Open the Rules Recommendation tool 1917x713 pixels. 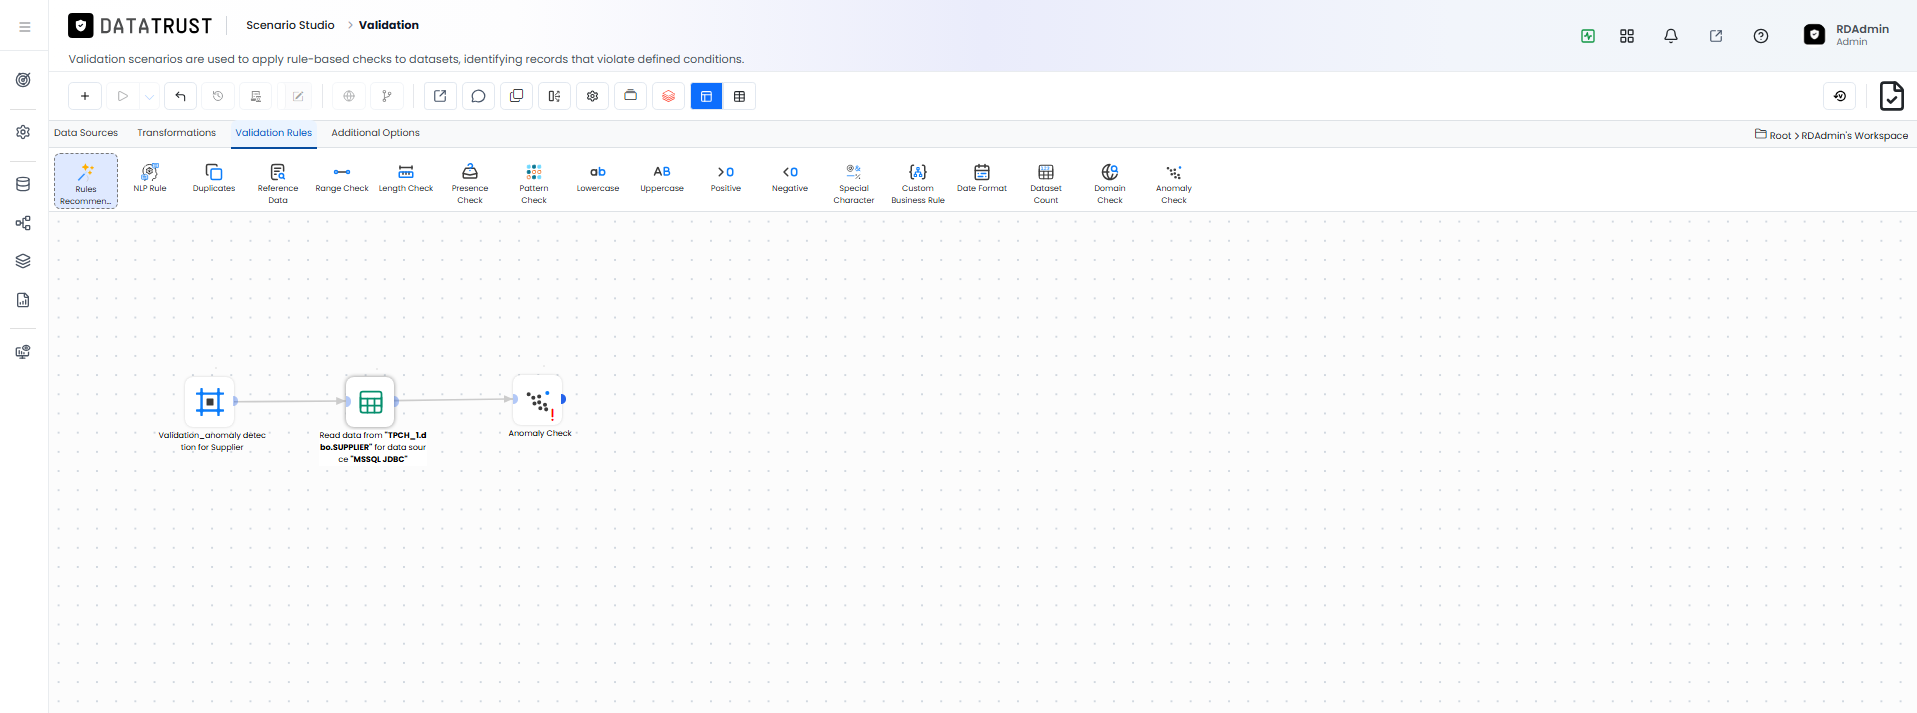[x=86, y=181]
